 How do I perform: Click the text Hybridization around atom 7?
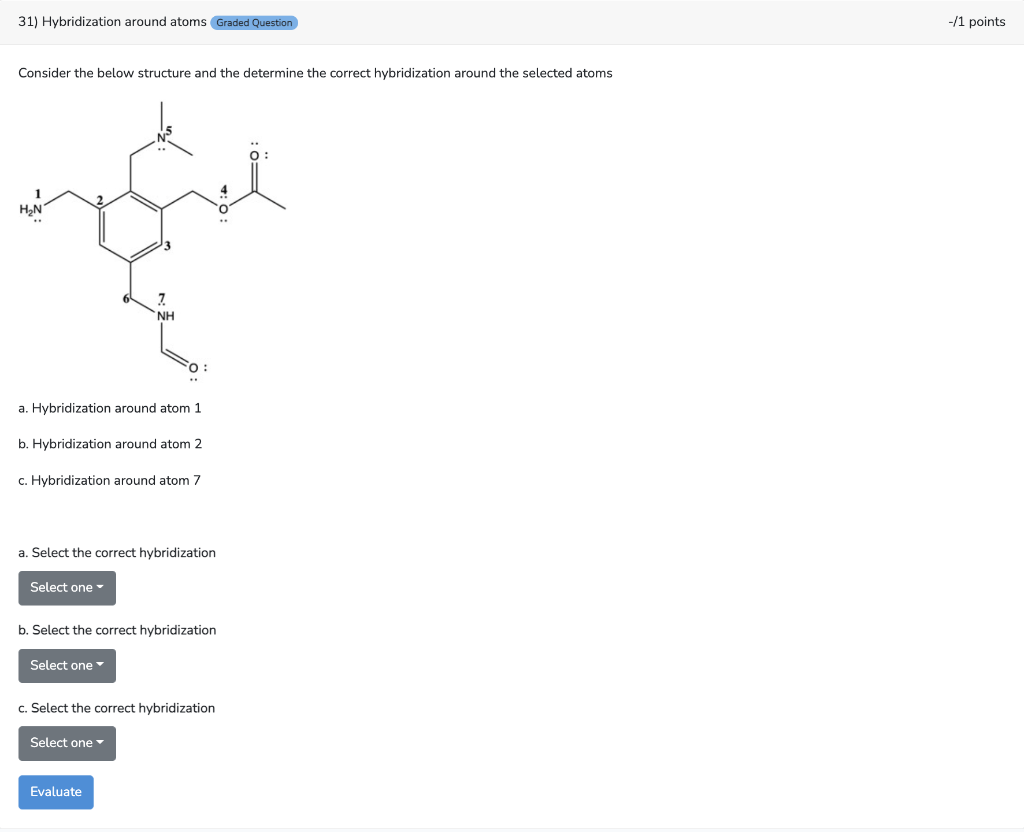point(110,480)
